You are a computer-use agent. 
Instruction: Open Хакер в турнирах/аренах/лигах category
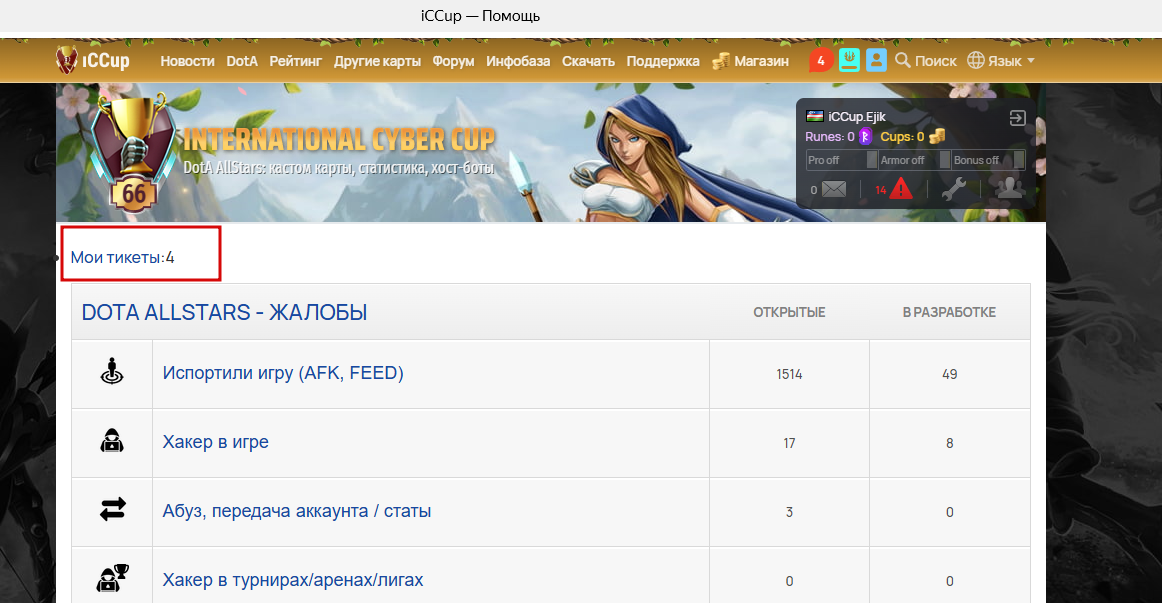[x=293, y=580]
